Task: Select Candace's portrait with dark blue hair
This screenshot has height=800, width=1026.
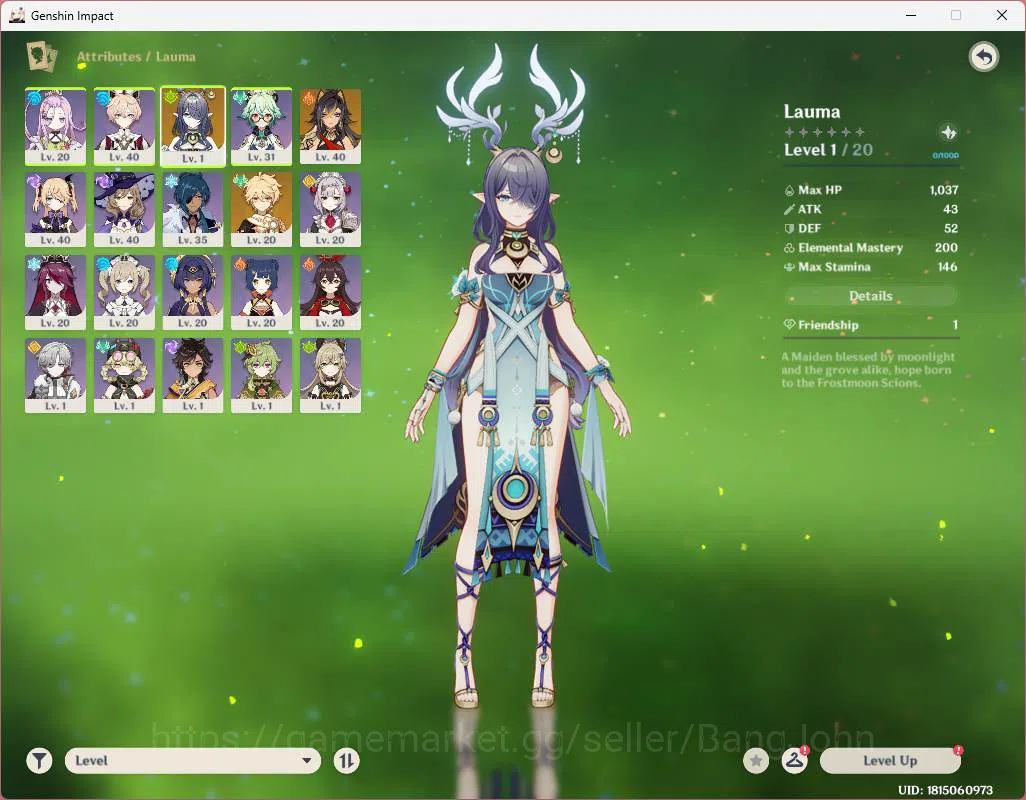Action: 193,292
